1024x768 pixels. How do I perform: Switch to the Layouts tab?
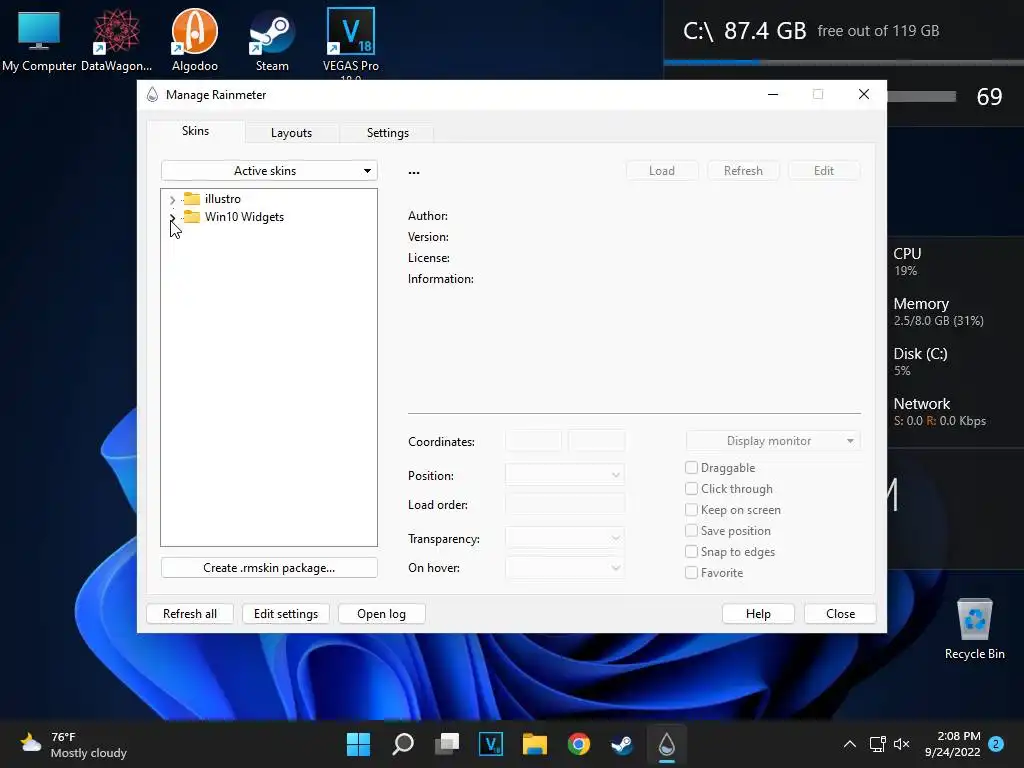click(291, 133)
